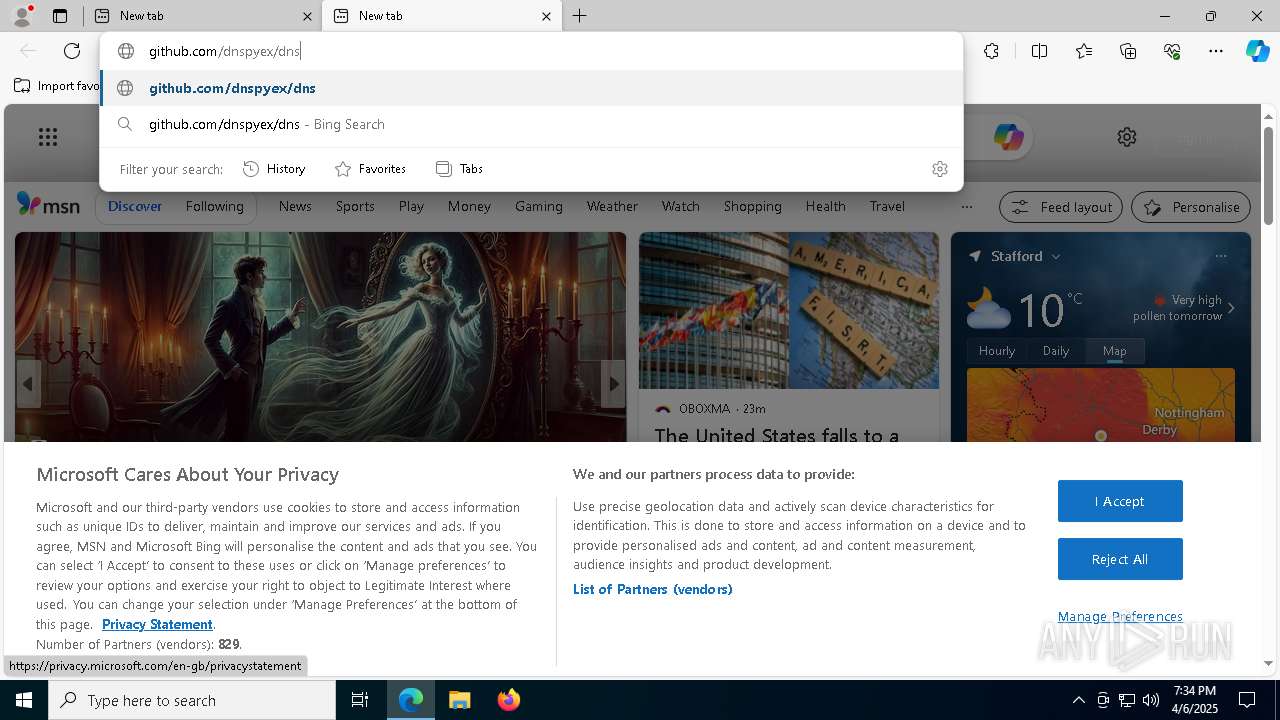Open the Health category

[x=825, y=206]
